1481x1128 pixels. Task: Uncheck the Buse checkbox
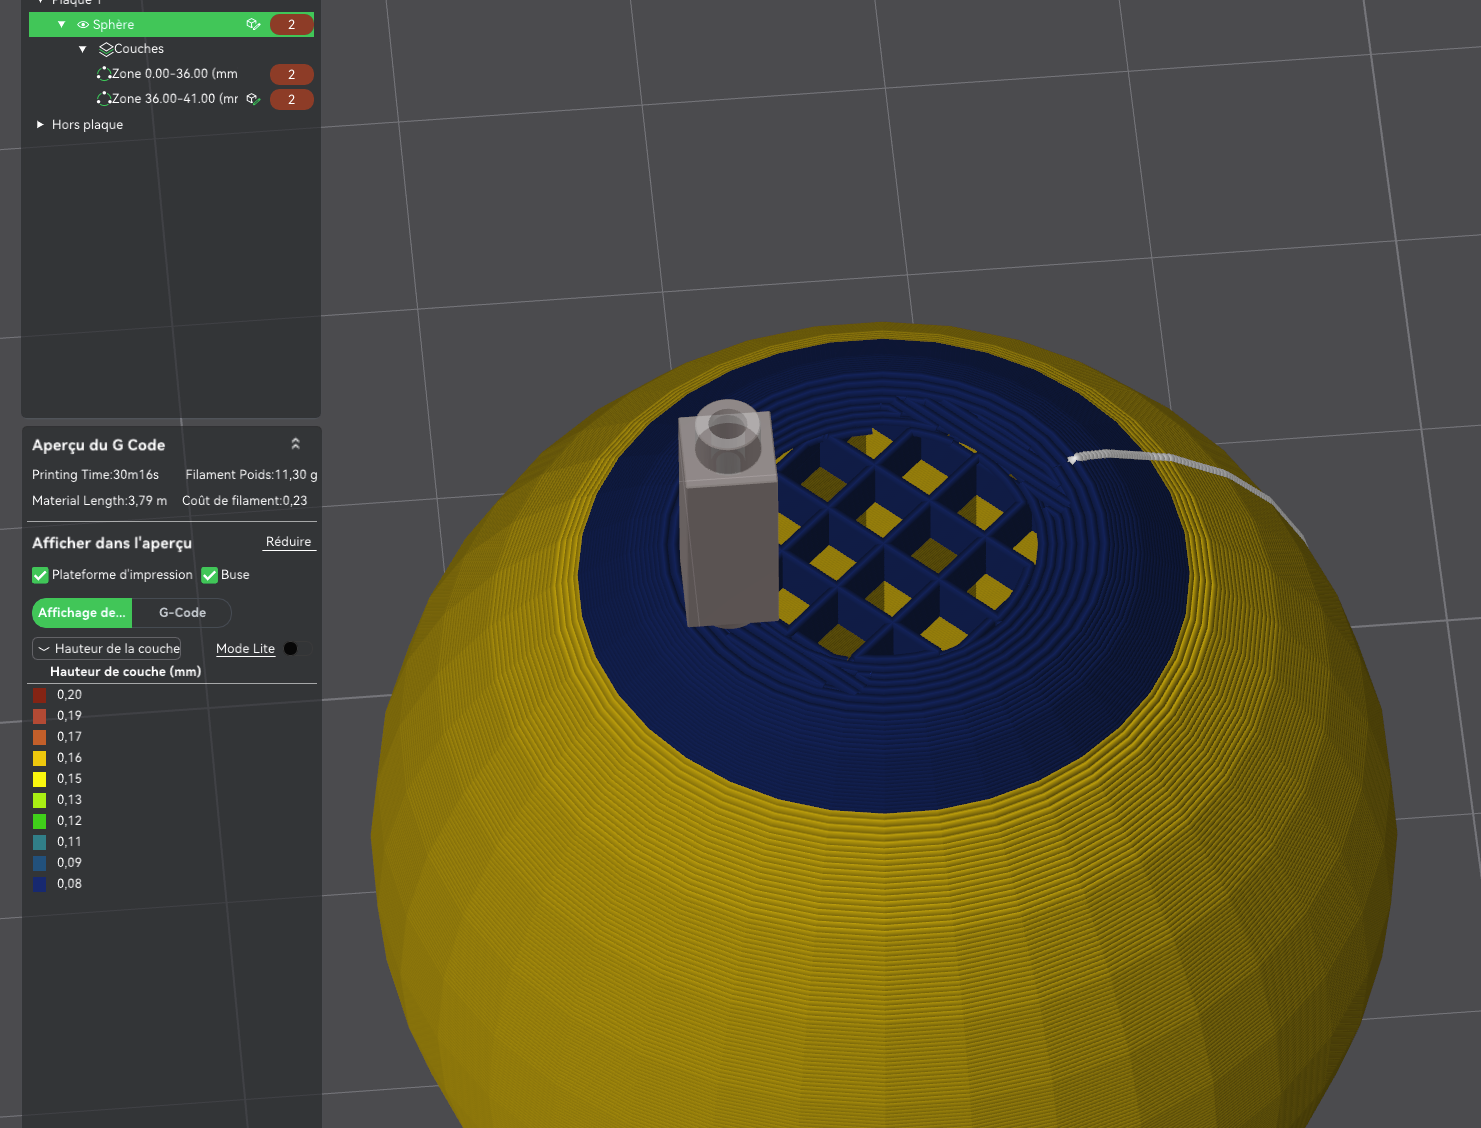pyautogui.click(x=209, y=575)
